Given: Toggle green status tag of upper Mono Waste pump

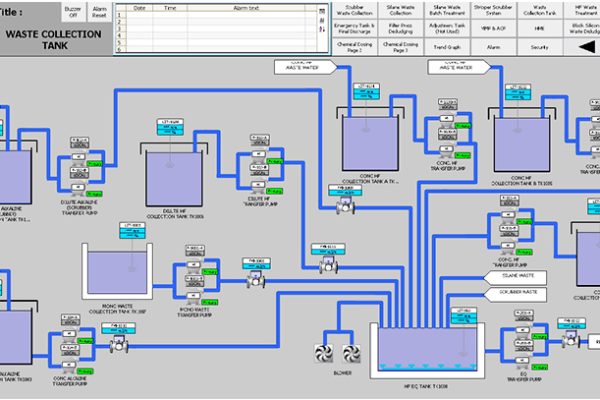Looking at the screenshot, I should coord(210,272).
